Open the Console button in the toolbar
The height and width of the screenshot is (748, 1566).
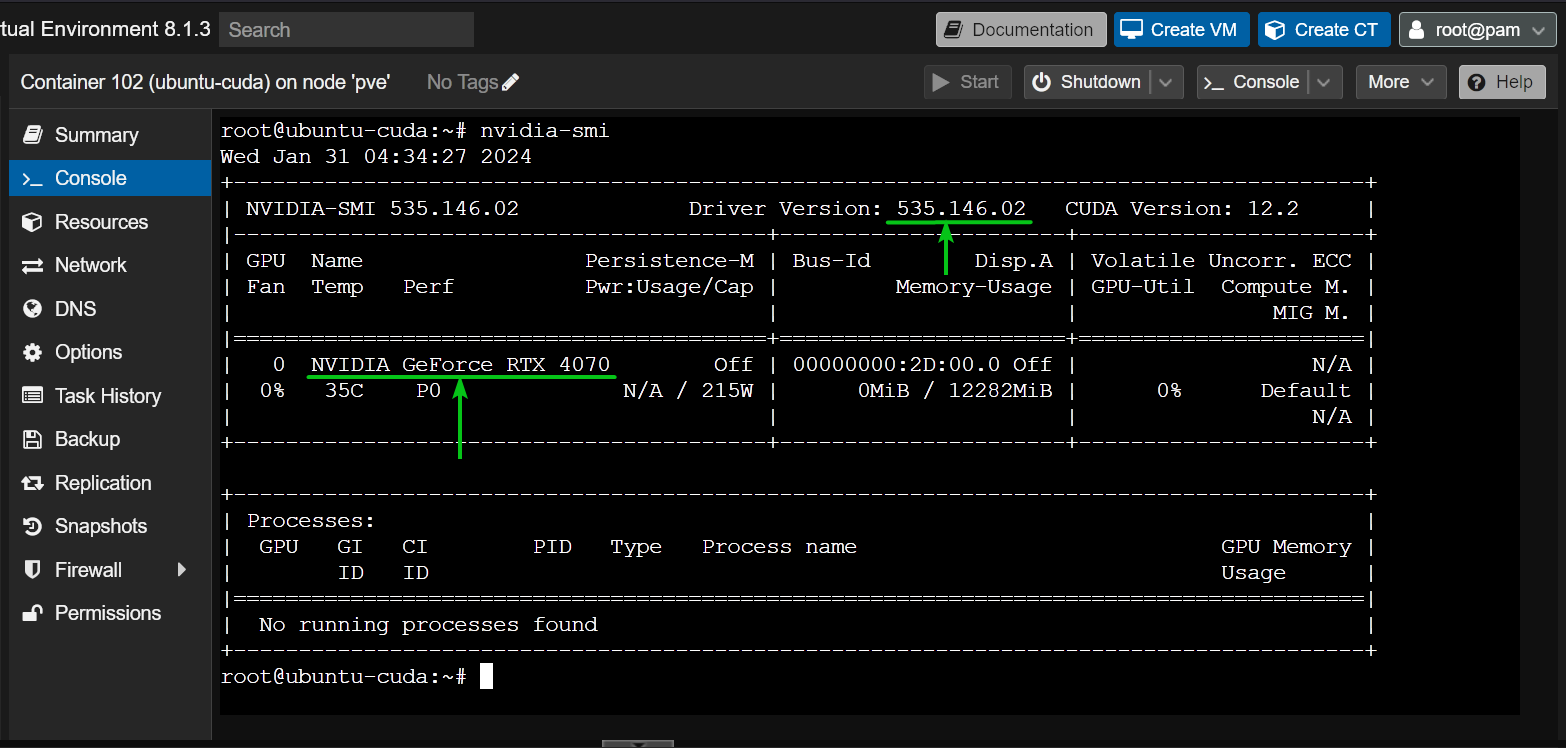point(1251,82)
